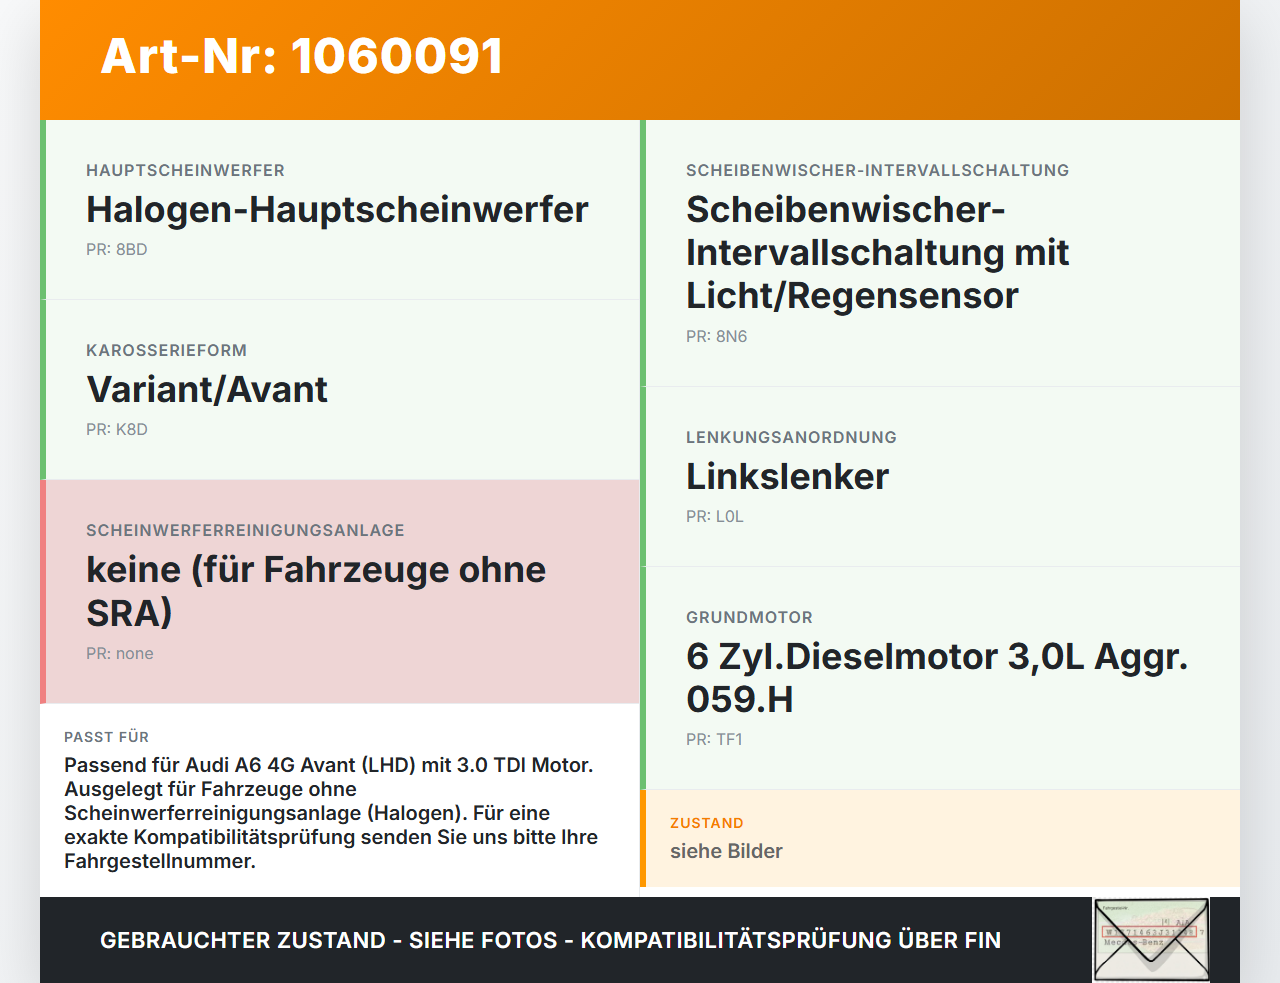
Task: Click PR code 8BD
Action: pos(117,249)
